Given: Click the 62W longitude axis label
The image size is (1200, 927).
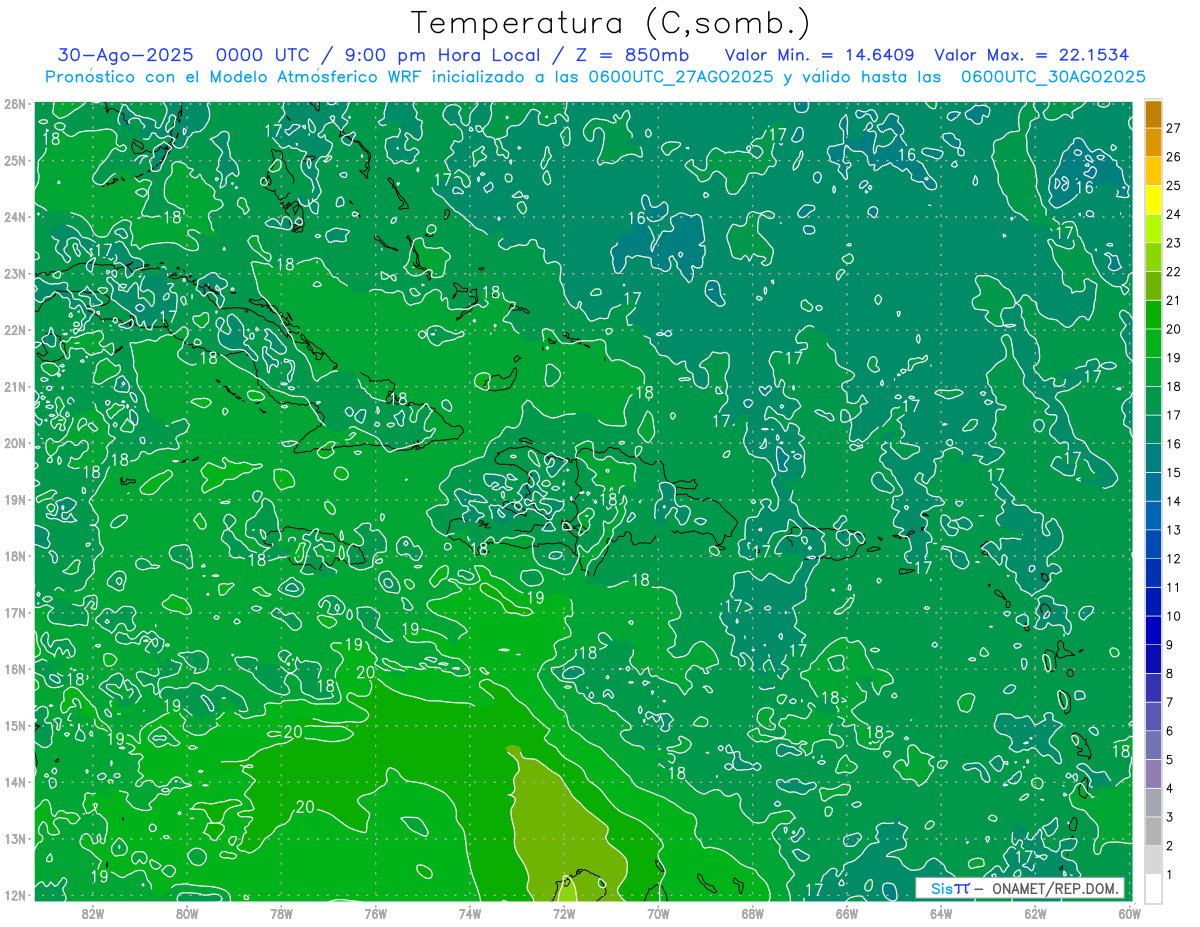Looking at the screenshot, I should click(x=1035, y=913).
